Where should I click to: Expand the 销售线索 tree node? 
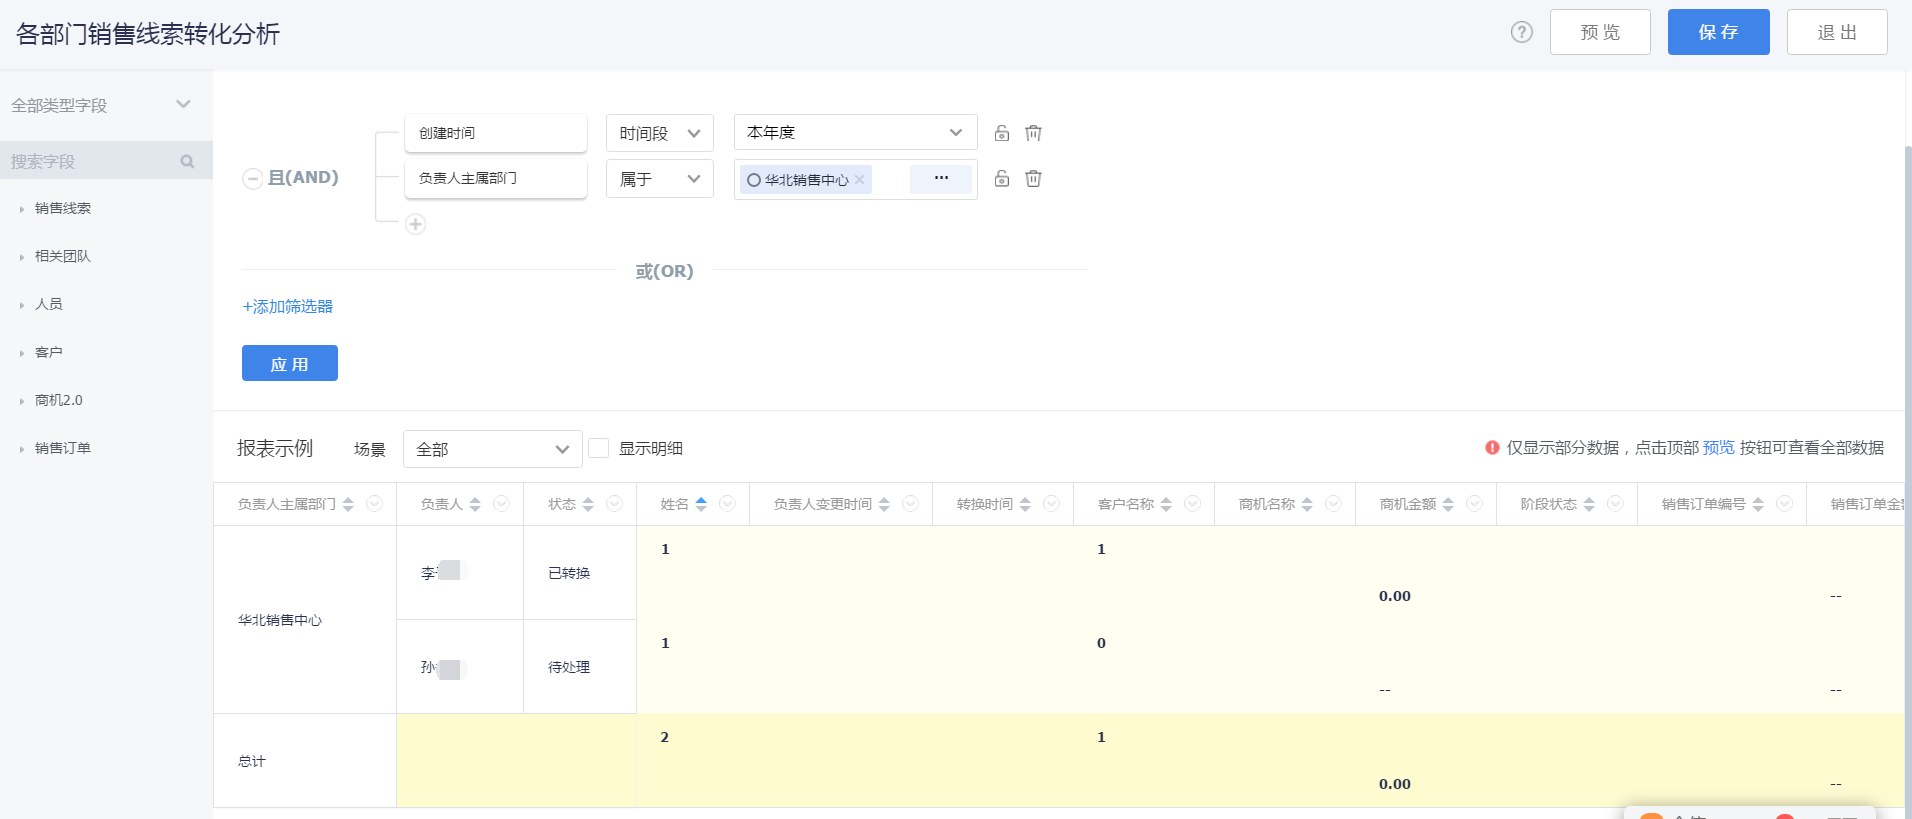coord(22,209)
